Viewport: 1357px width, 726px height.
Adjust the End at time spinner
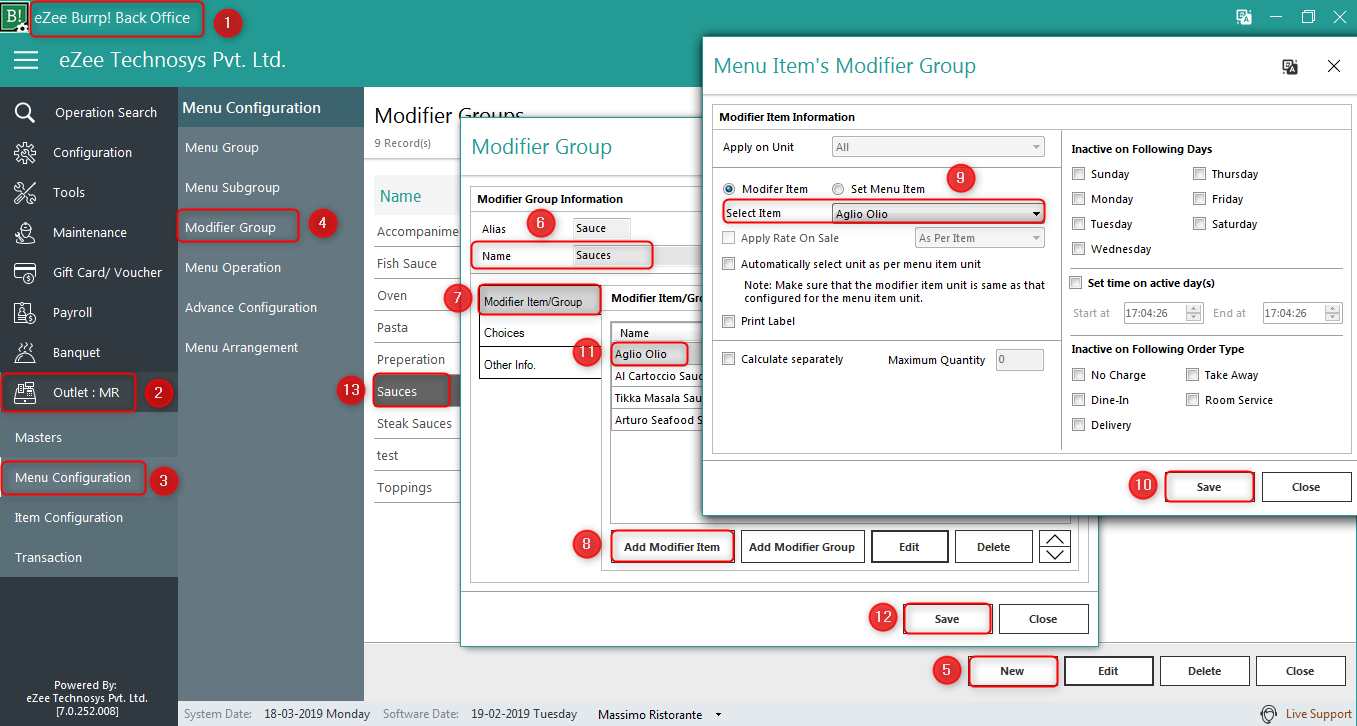click(x=1334, y=313)
